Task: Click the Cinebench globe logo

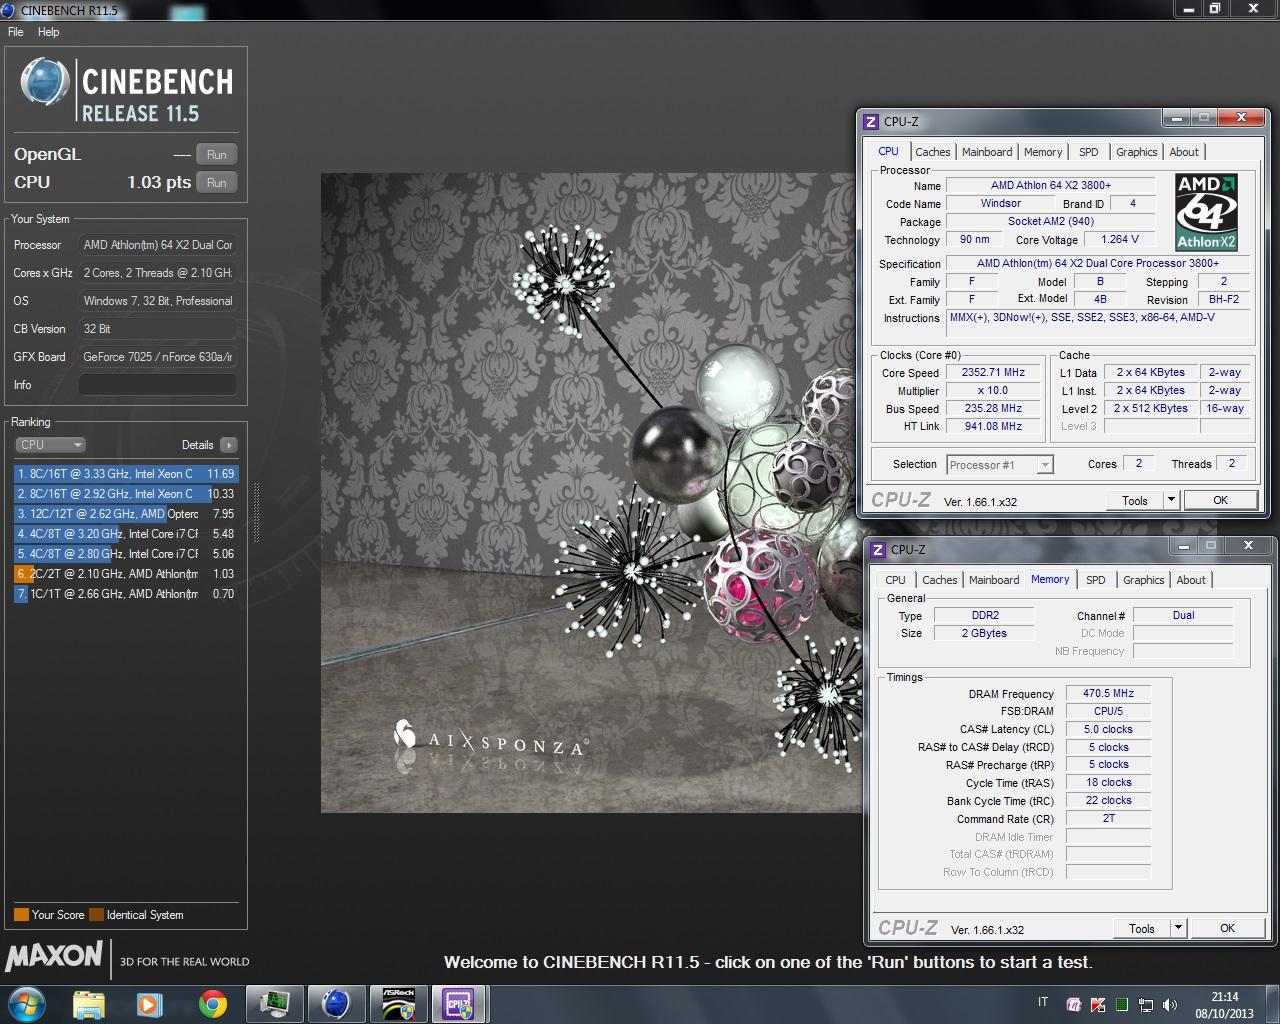Action: (x=45, y=82)
